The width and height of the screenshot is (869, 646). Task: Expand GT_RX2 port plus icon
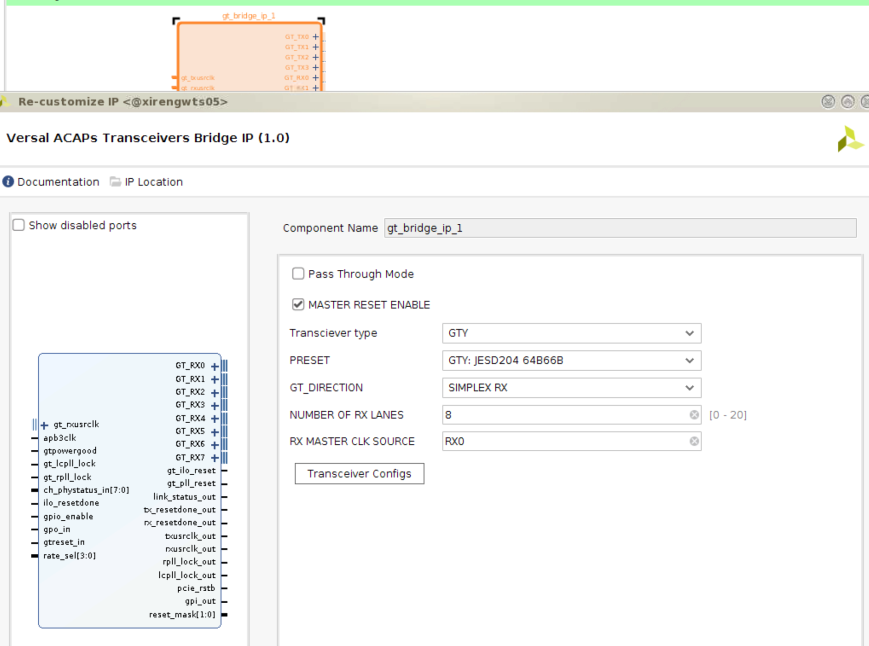click(214, 392)
